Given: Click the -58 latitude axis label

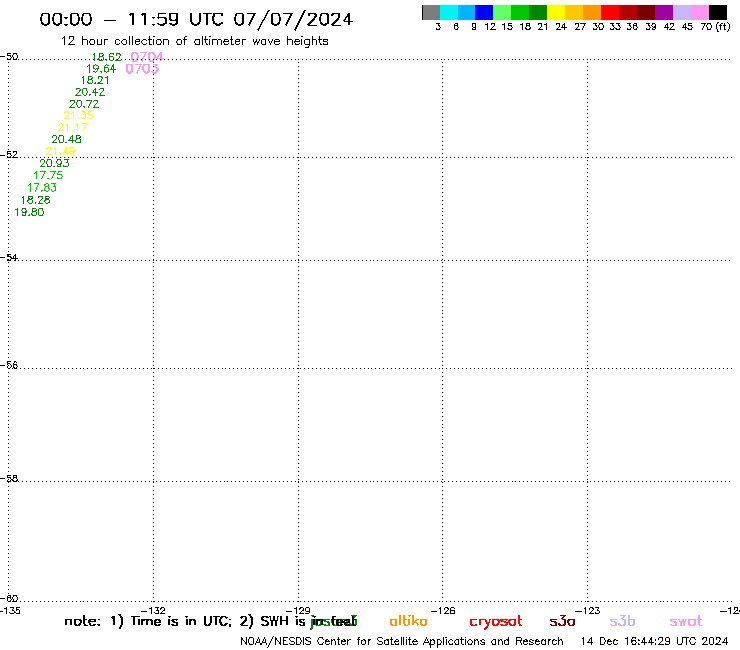Looking at the screenshot, I should (9, 478).
